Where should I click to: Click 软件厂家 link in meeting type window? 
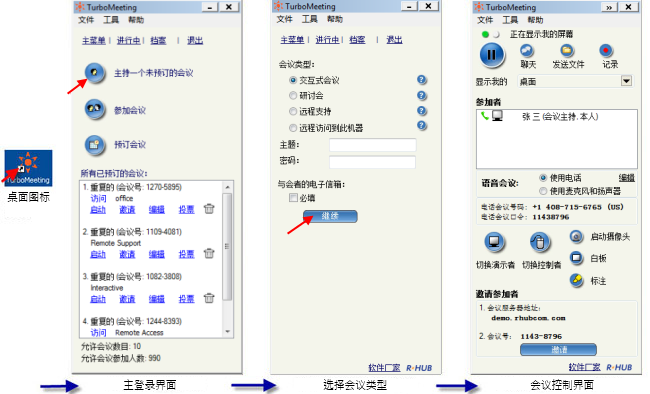point(384,367)
